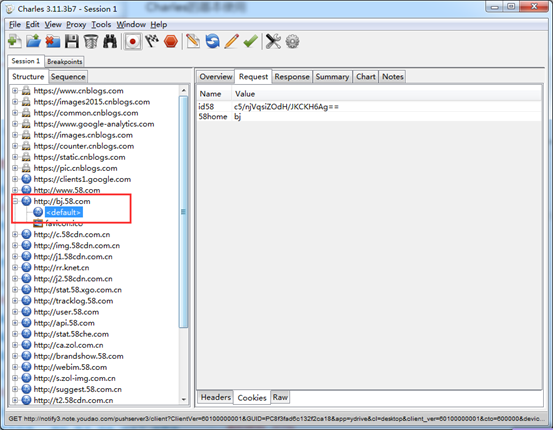Expand the http://webim.58.com node

(15, 367)
